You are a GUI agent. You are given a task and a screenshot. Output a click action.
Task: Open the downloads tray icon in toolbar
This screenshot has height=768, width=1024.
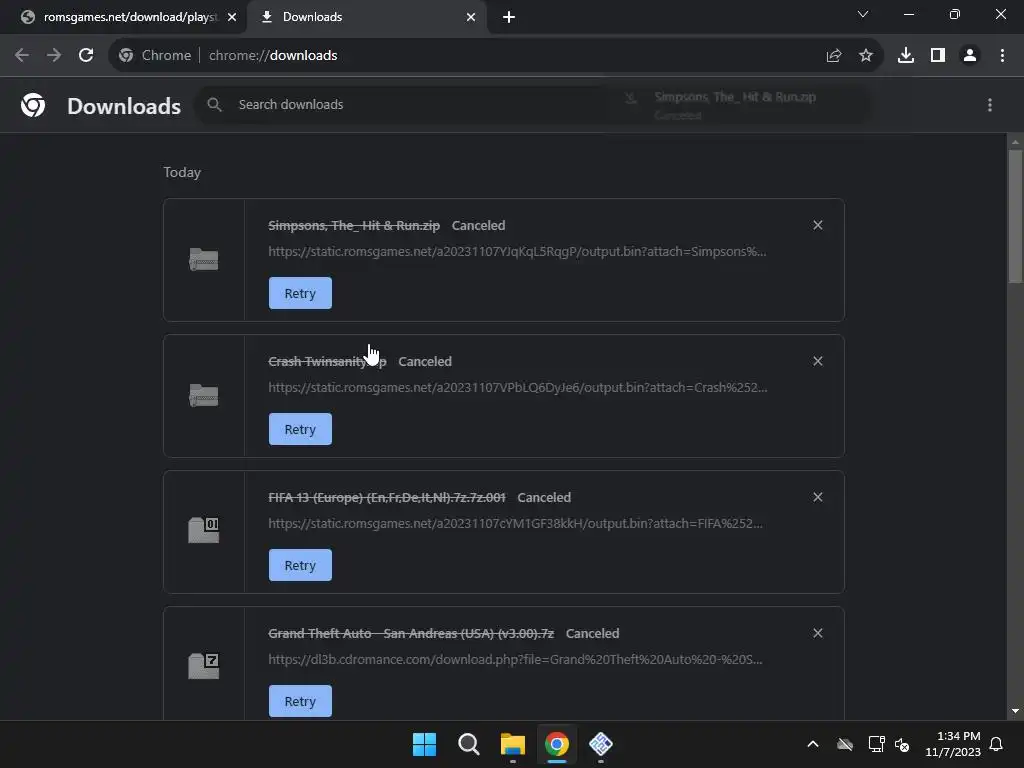[906, 56]
